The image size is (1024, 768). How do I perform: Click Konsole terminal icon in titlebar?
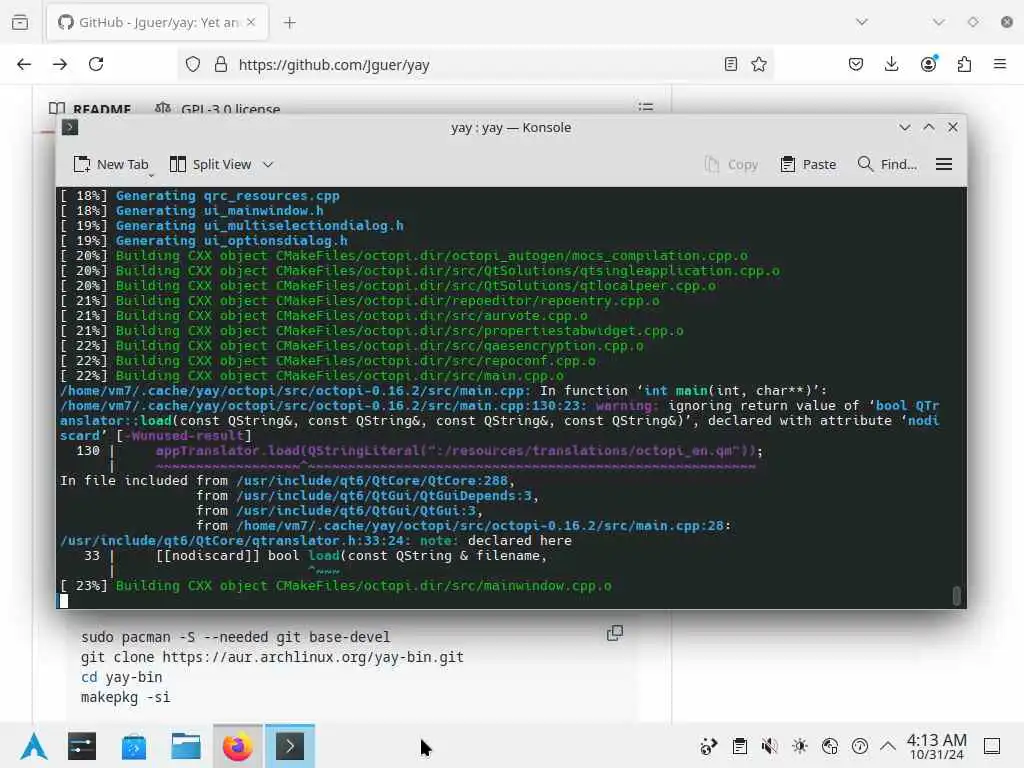70,127
